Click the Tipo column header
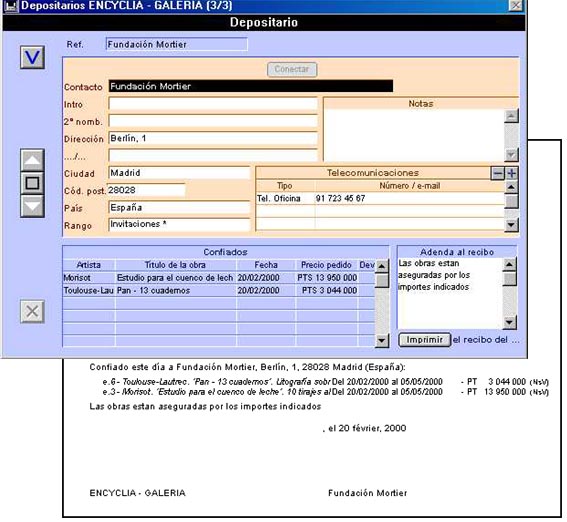Viewport: 567px width, 522px height. (285, 186)
